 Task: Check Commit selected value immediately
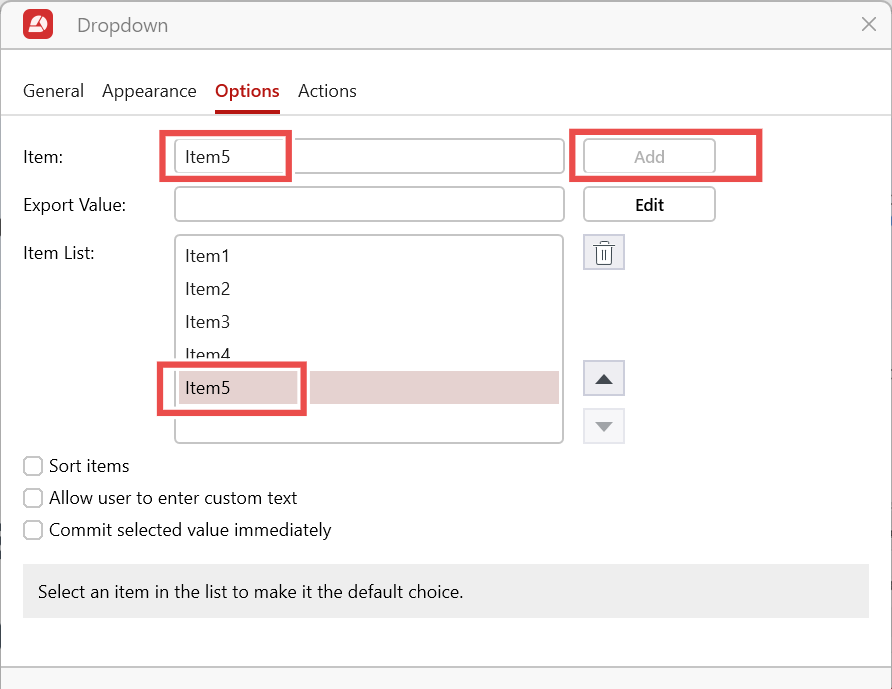pyautogui.click(x=33, y=530)
